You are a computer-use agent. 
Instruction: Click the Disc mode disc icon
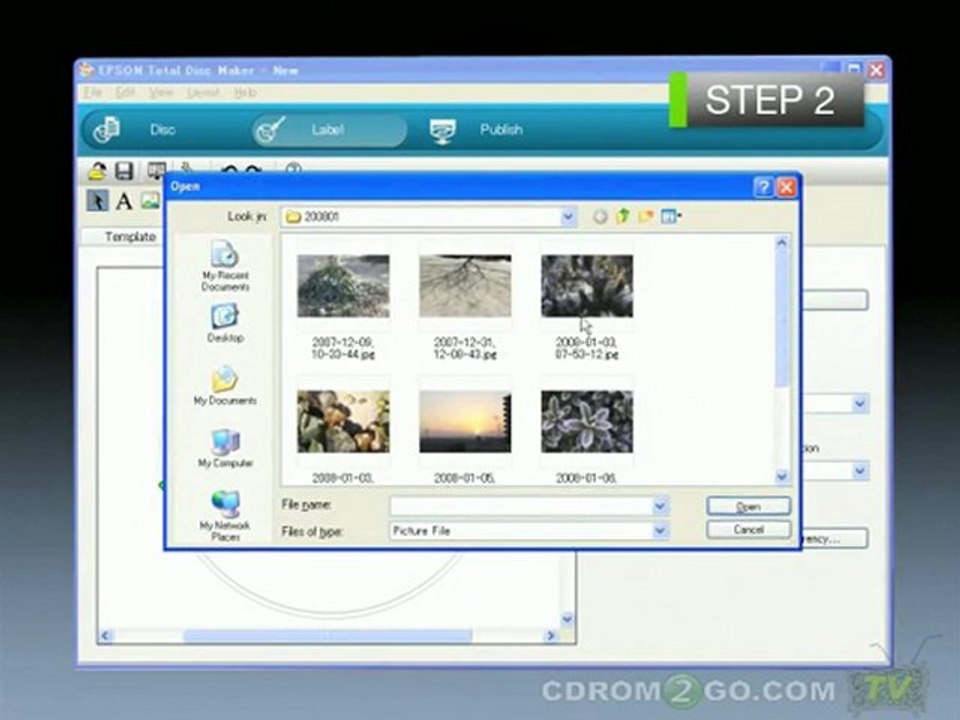coord(107,130)
